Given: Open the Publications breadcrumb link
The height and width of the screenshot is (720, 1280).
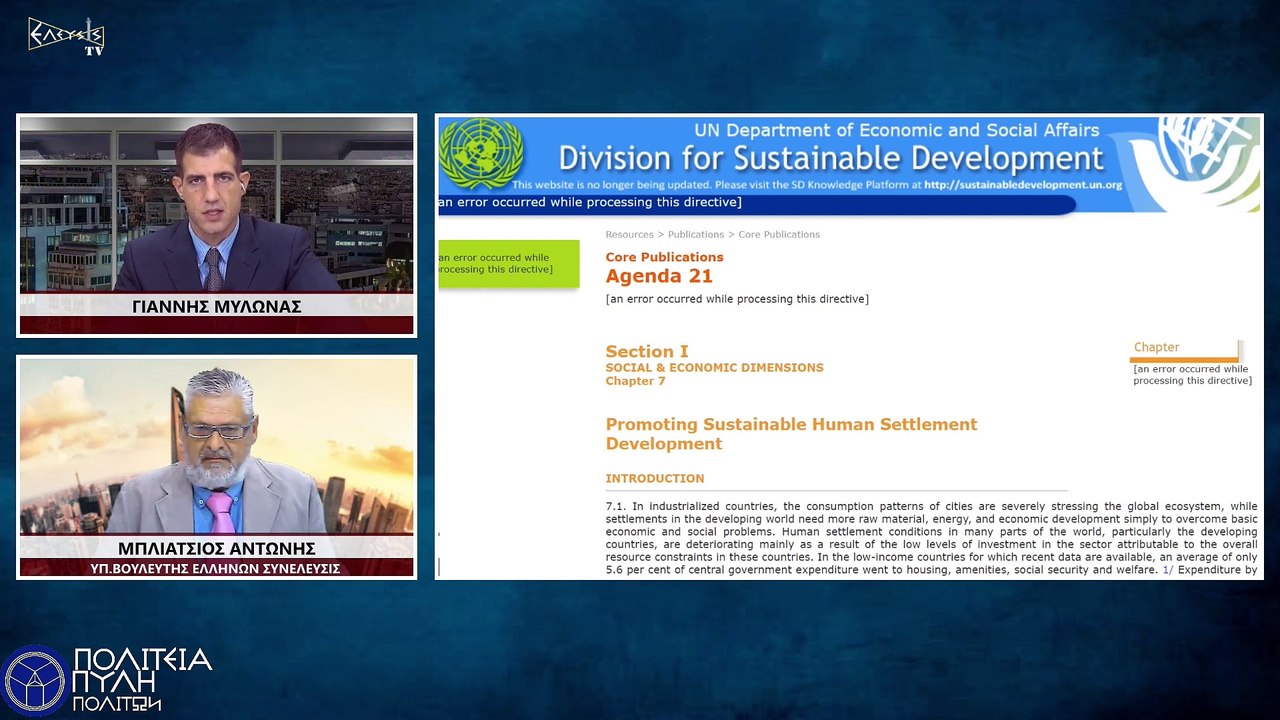Looking at the screenshot, I should [x=696, y=234].
